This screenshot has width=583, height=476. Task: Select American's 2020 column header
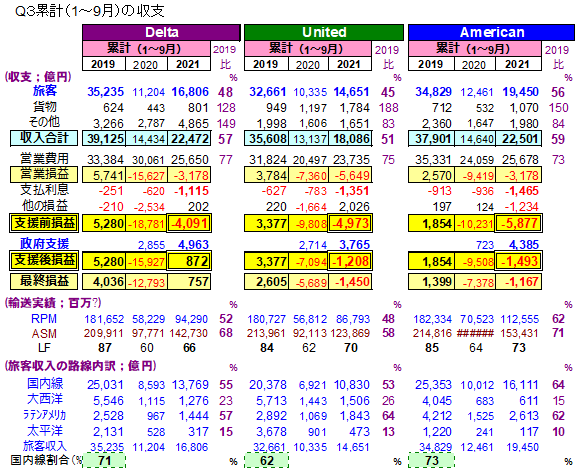coord(474,64)
